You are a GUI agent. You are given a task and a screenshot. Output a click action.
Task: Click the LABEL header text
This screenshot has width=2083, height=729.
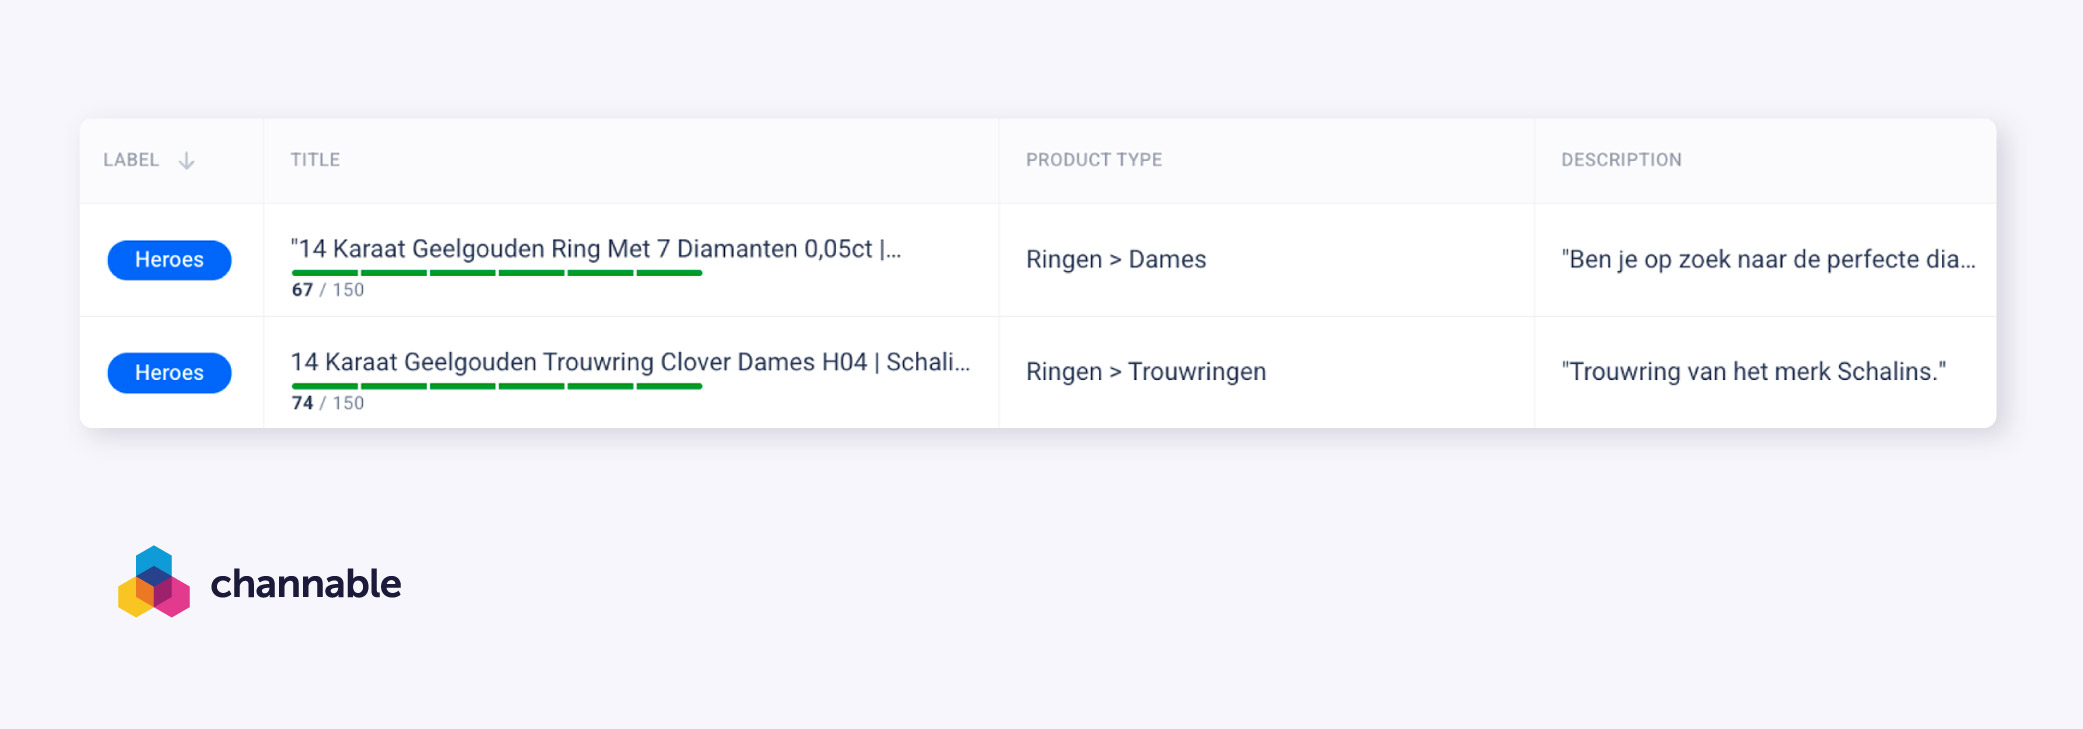(x=131, y=160)
